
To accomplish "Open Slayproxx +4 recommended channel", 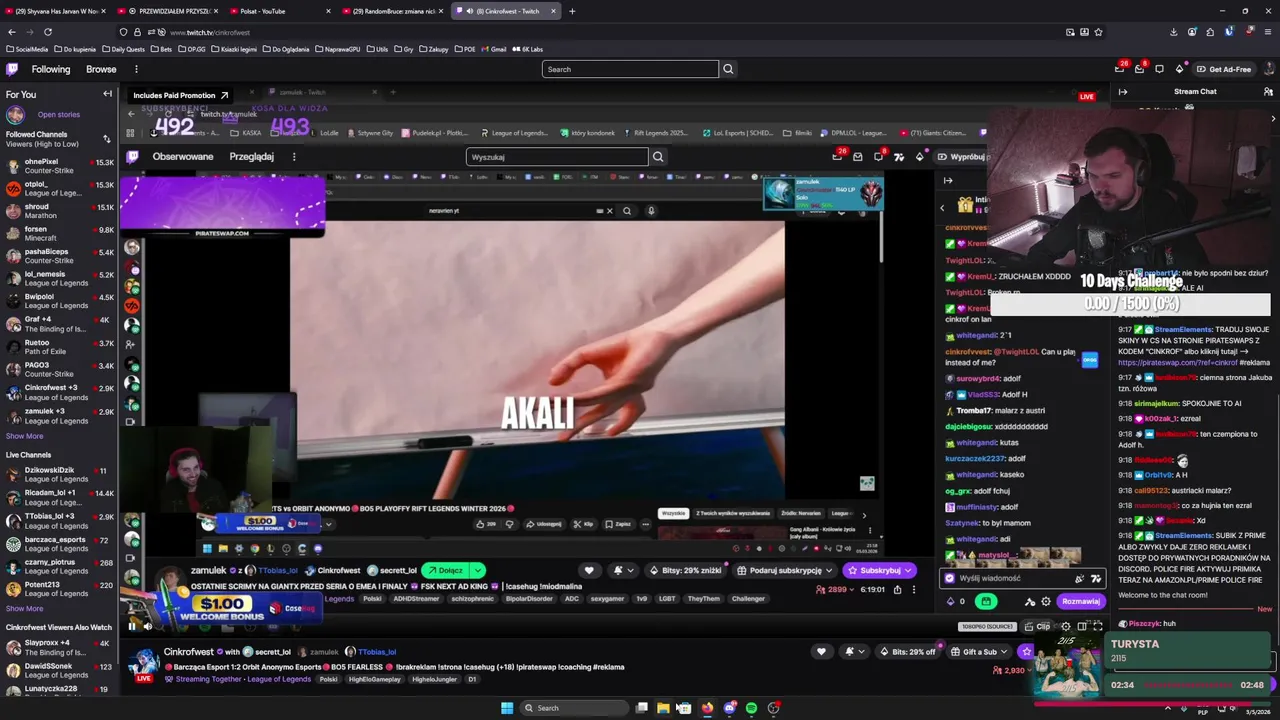I will [59, 647].
